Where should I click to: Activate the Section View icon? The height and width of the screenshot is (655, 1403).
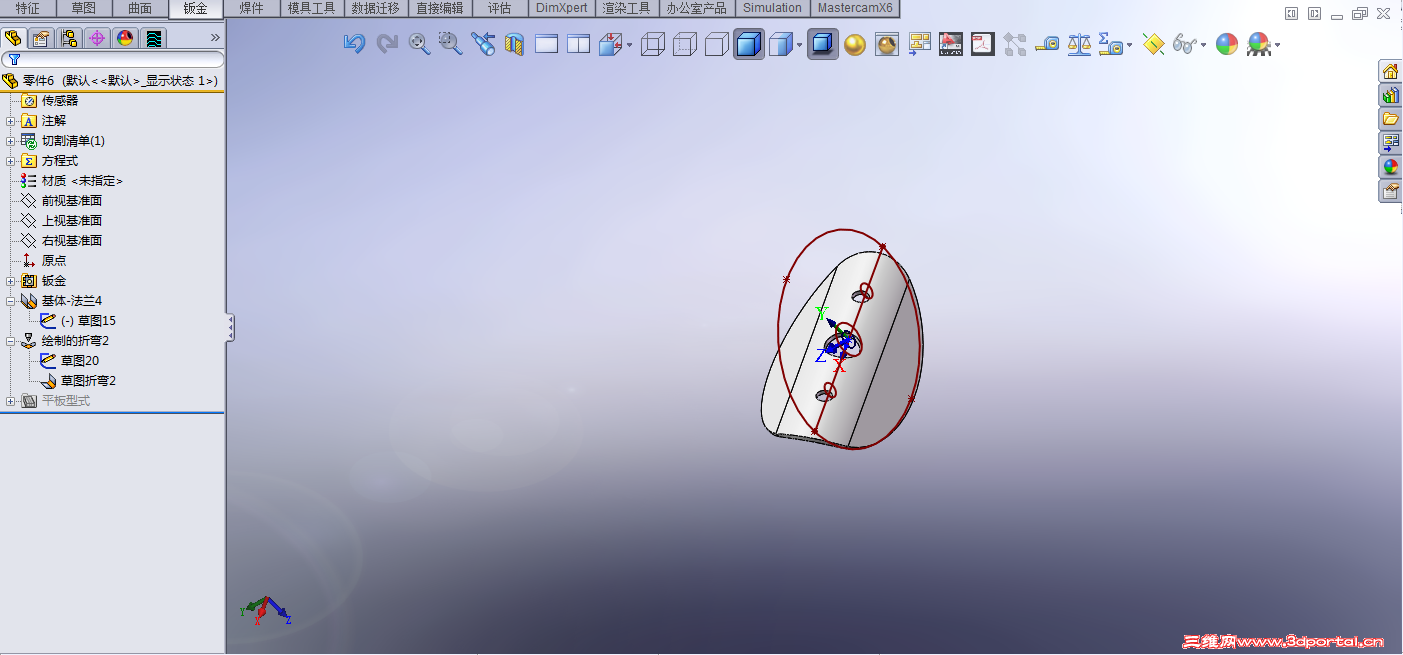[515, 44]
